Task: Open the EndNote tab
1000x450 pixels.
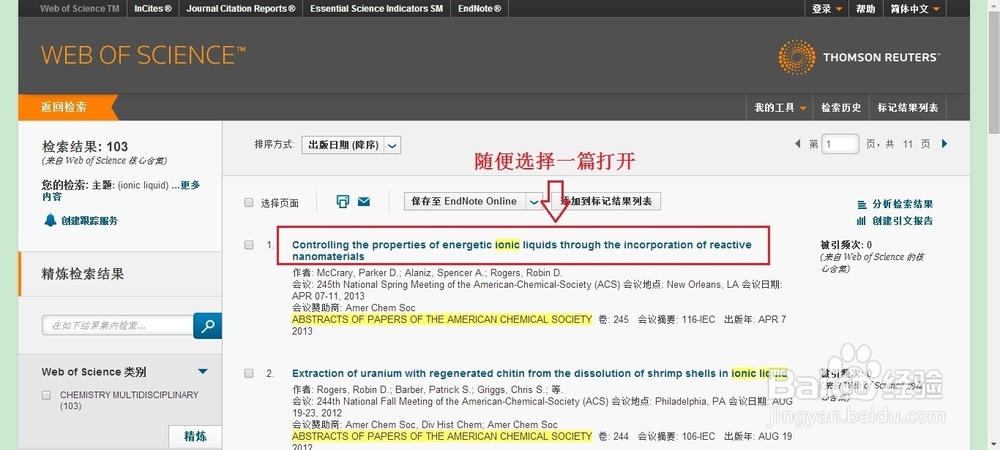Action: pyautogui.click(x=480, y=9)
